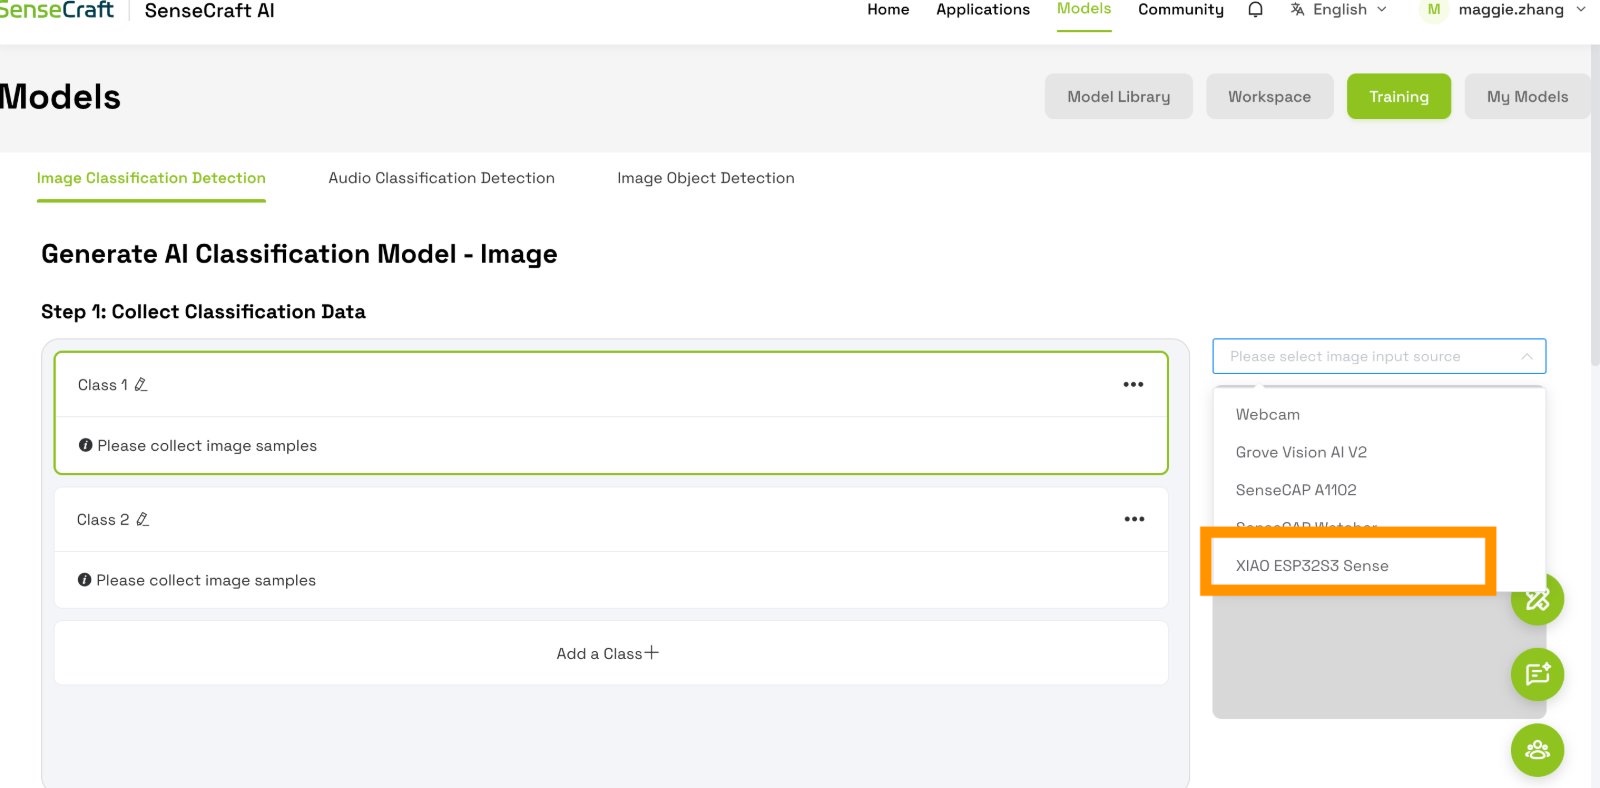Screen dimensions: 1600x788
Task: Click the 'Step 1: Collect Classification Data' heading
Action: tap(203, 312)
